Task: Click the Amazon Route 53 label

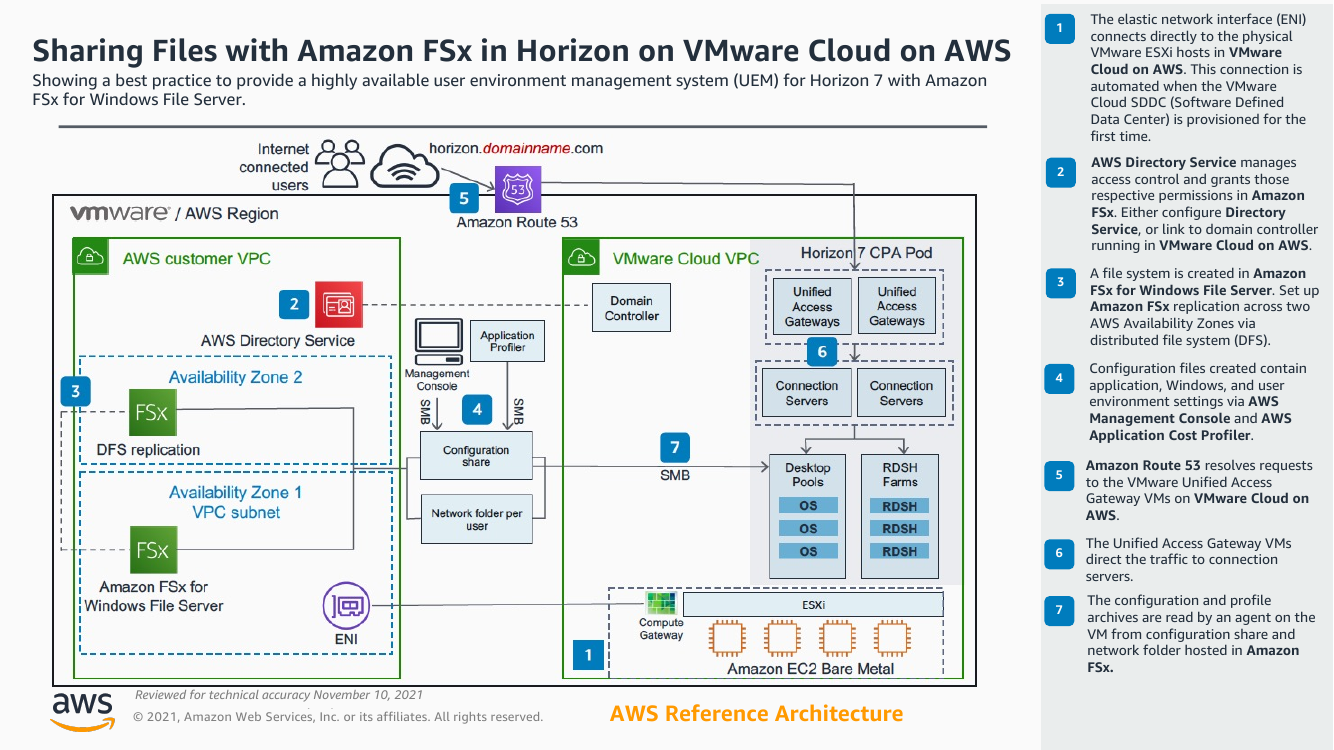Action: pos(517,222)
